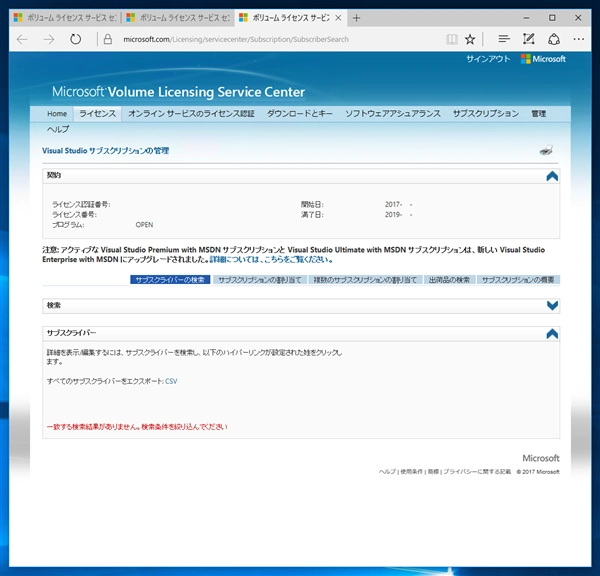Click the 詳細については、こちらをご覧ください link
Viewport: 600px width, 576px height.
point(271,259)
